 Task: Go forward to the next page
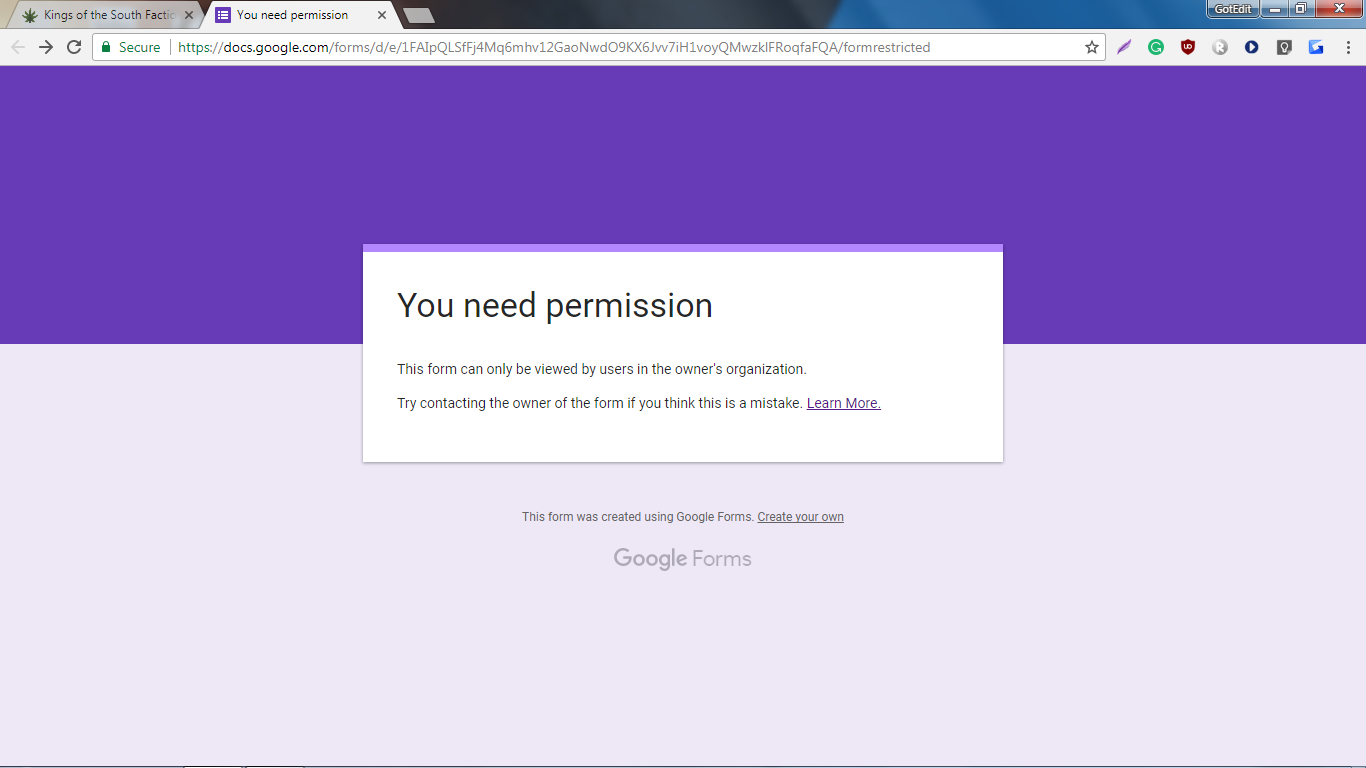click(46, 47)
